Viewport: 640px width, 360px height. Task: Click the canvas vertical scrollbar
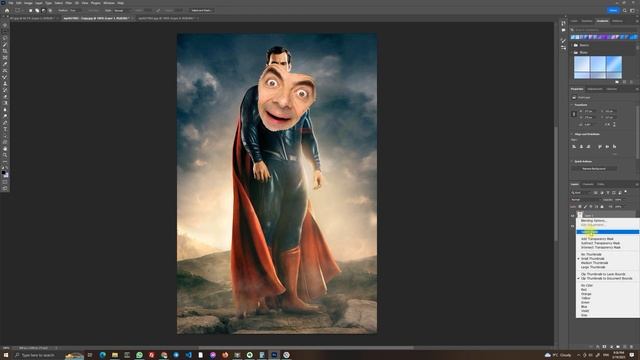556,184
